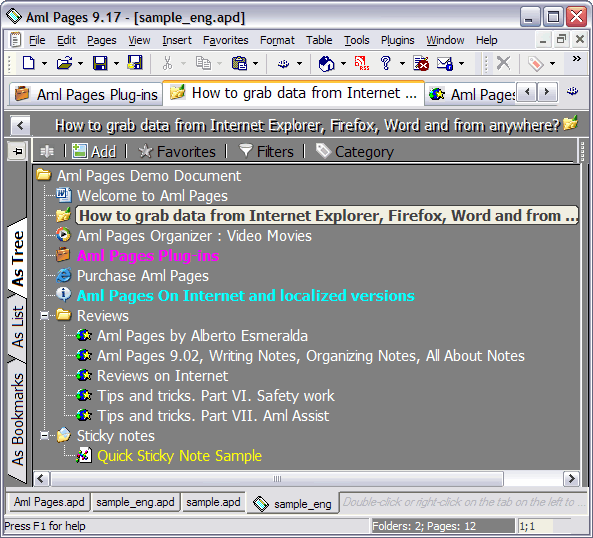
Task: Click horizontal scrollbar left arrow
Action: tap(41, 479)
